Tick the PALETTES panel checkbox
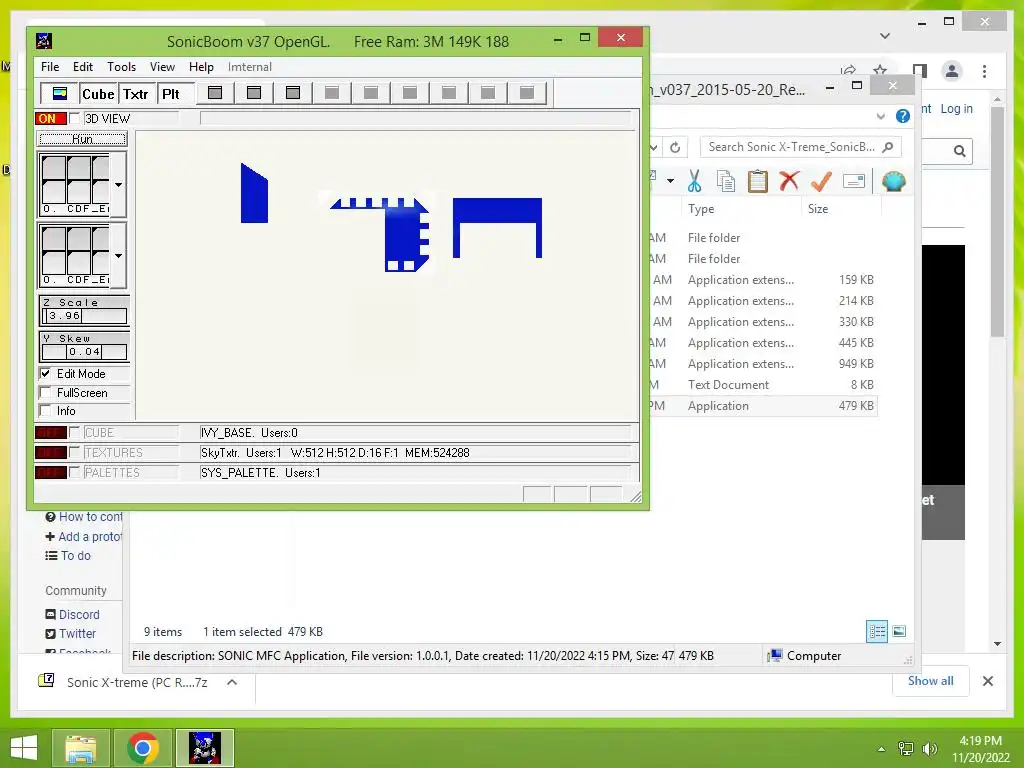 click(x=75, y=472)
